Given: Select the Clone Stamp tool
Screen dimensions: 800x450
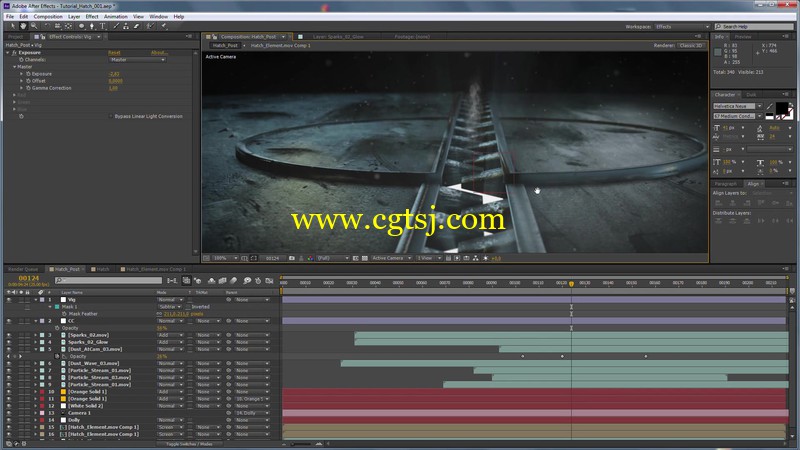Looking at the screenshot, I should coord(126,26).
